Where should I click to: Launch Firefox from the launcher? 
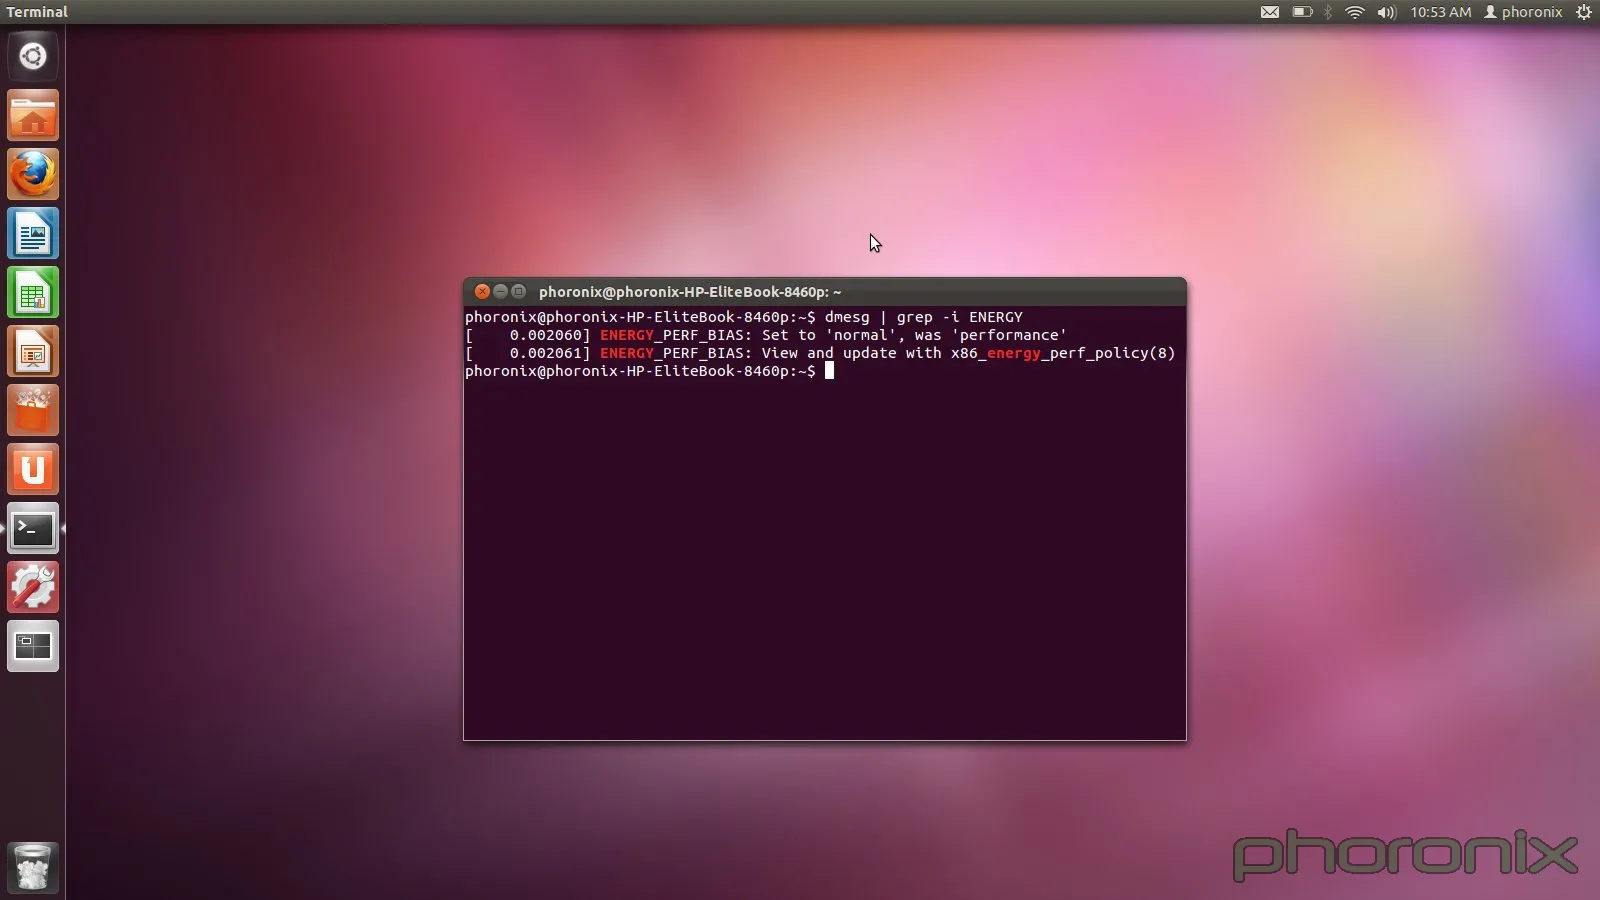click(33, 173)
